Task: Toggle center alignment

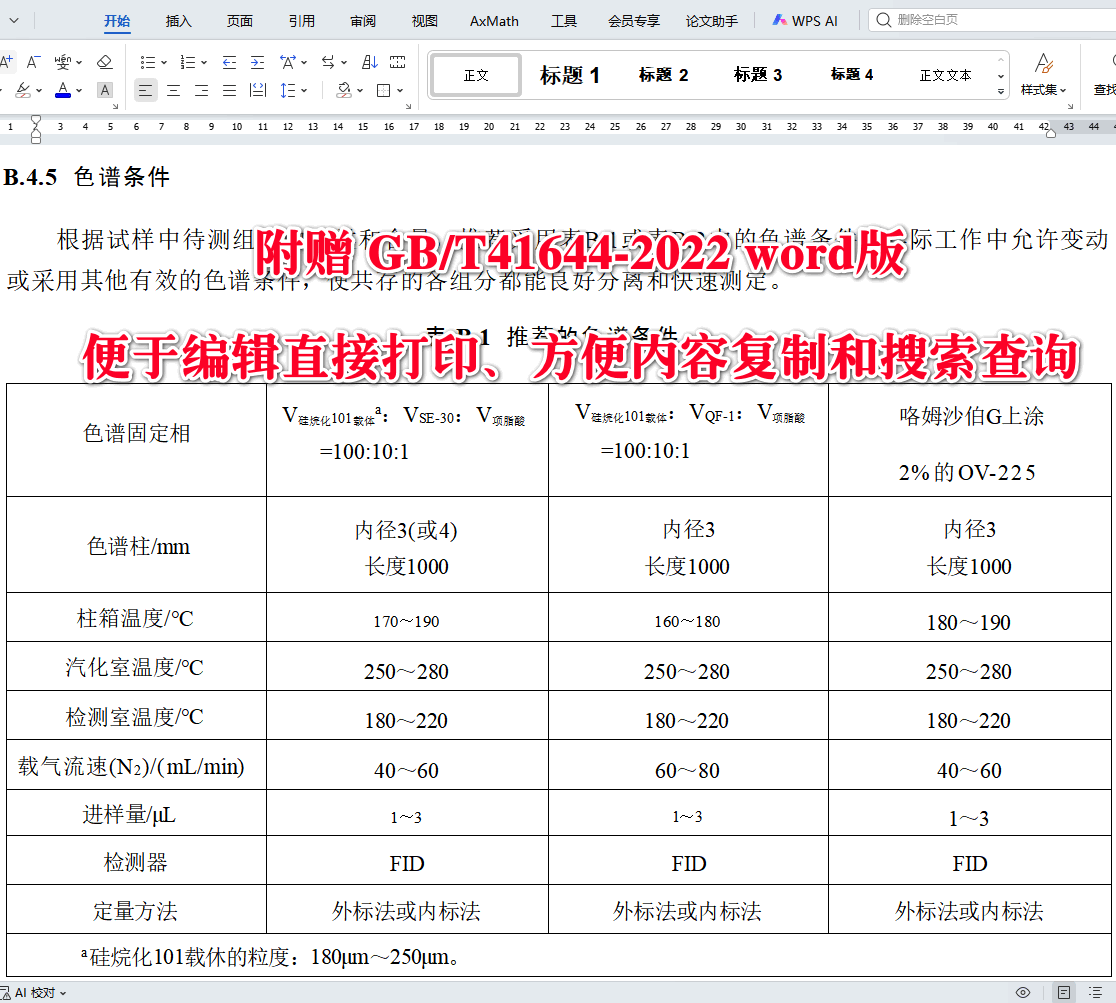Action: pos(174,90)
